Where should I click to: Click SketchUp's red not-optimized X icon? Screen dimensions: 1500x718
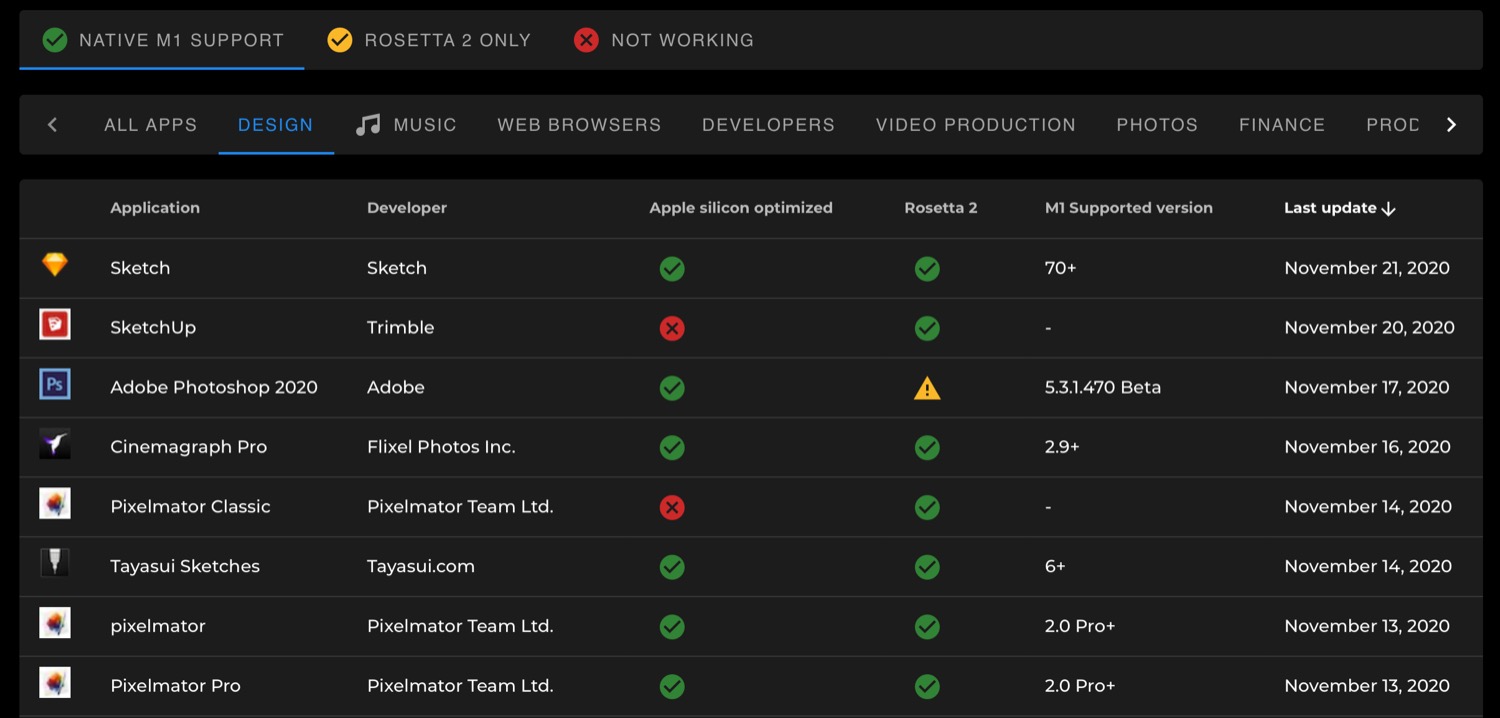(x=672, y=328)
